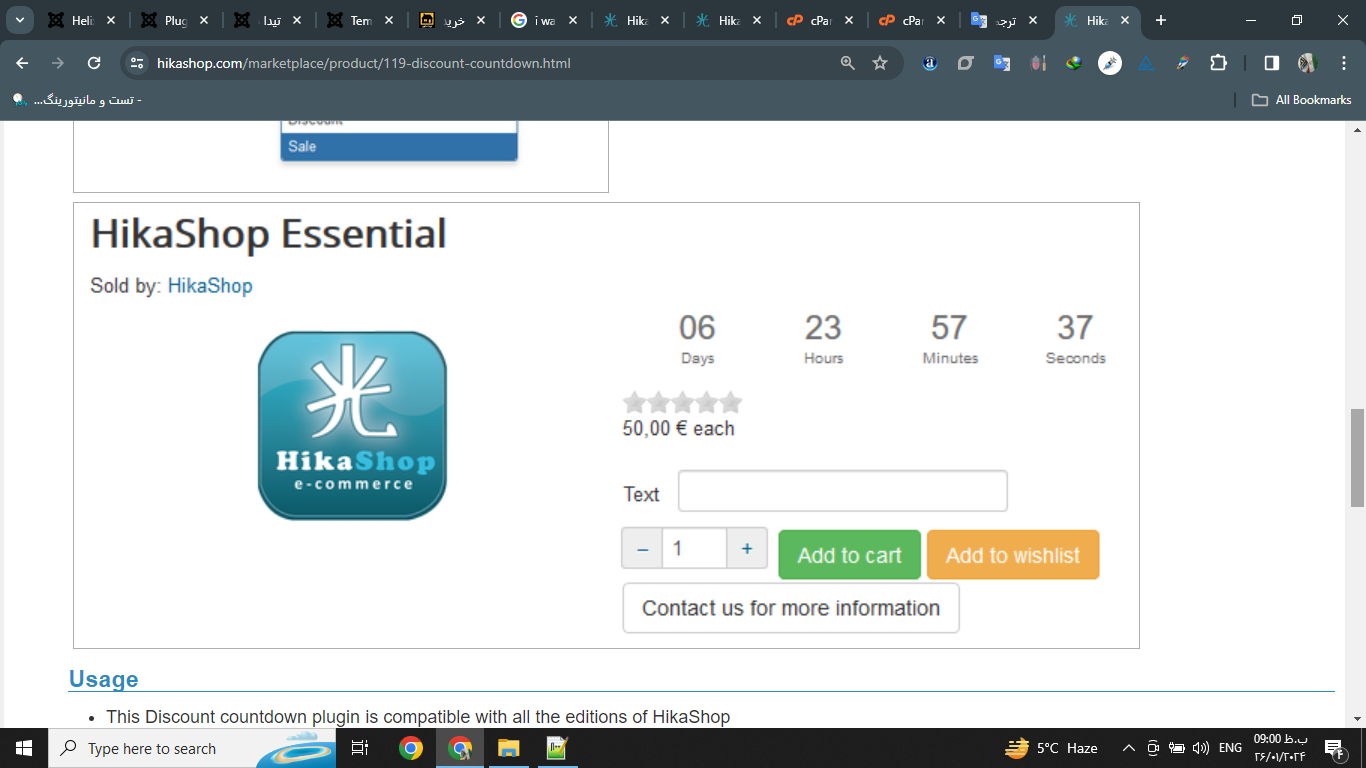Open the Amazon extension icon
The height and width of the screenshot is (768, 1366).
[x=930, y=63]
